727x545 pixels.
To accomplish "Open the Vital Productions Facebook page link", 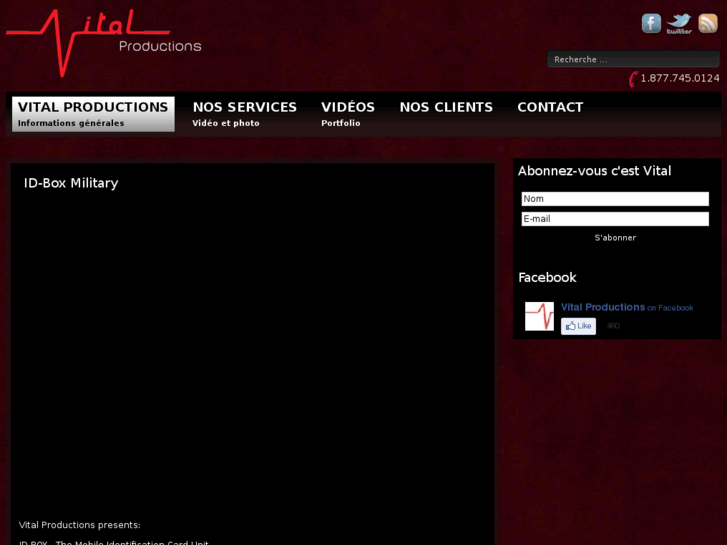I will coord(602,307).
